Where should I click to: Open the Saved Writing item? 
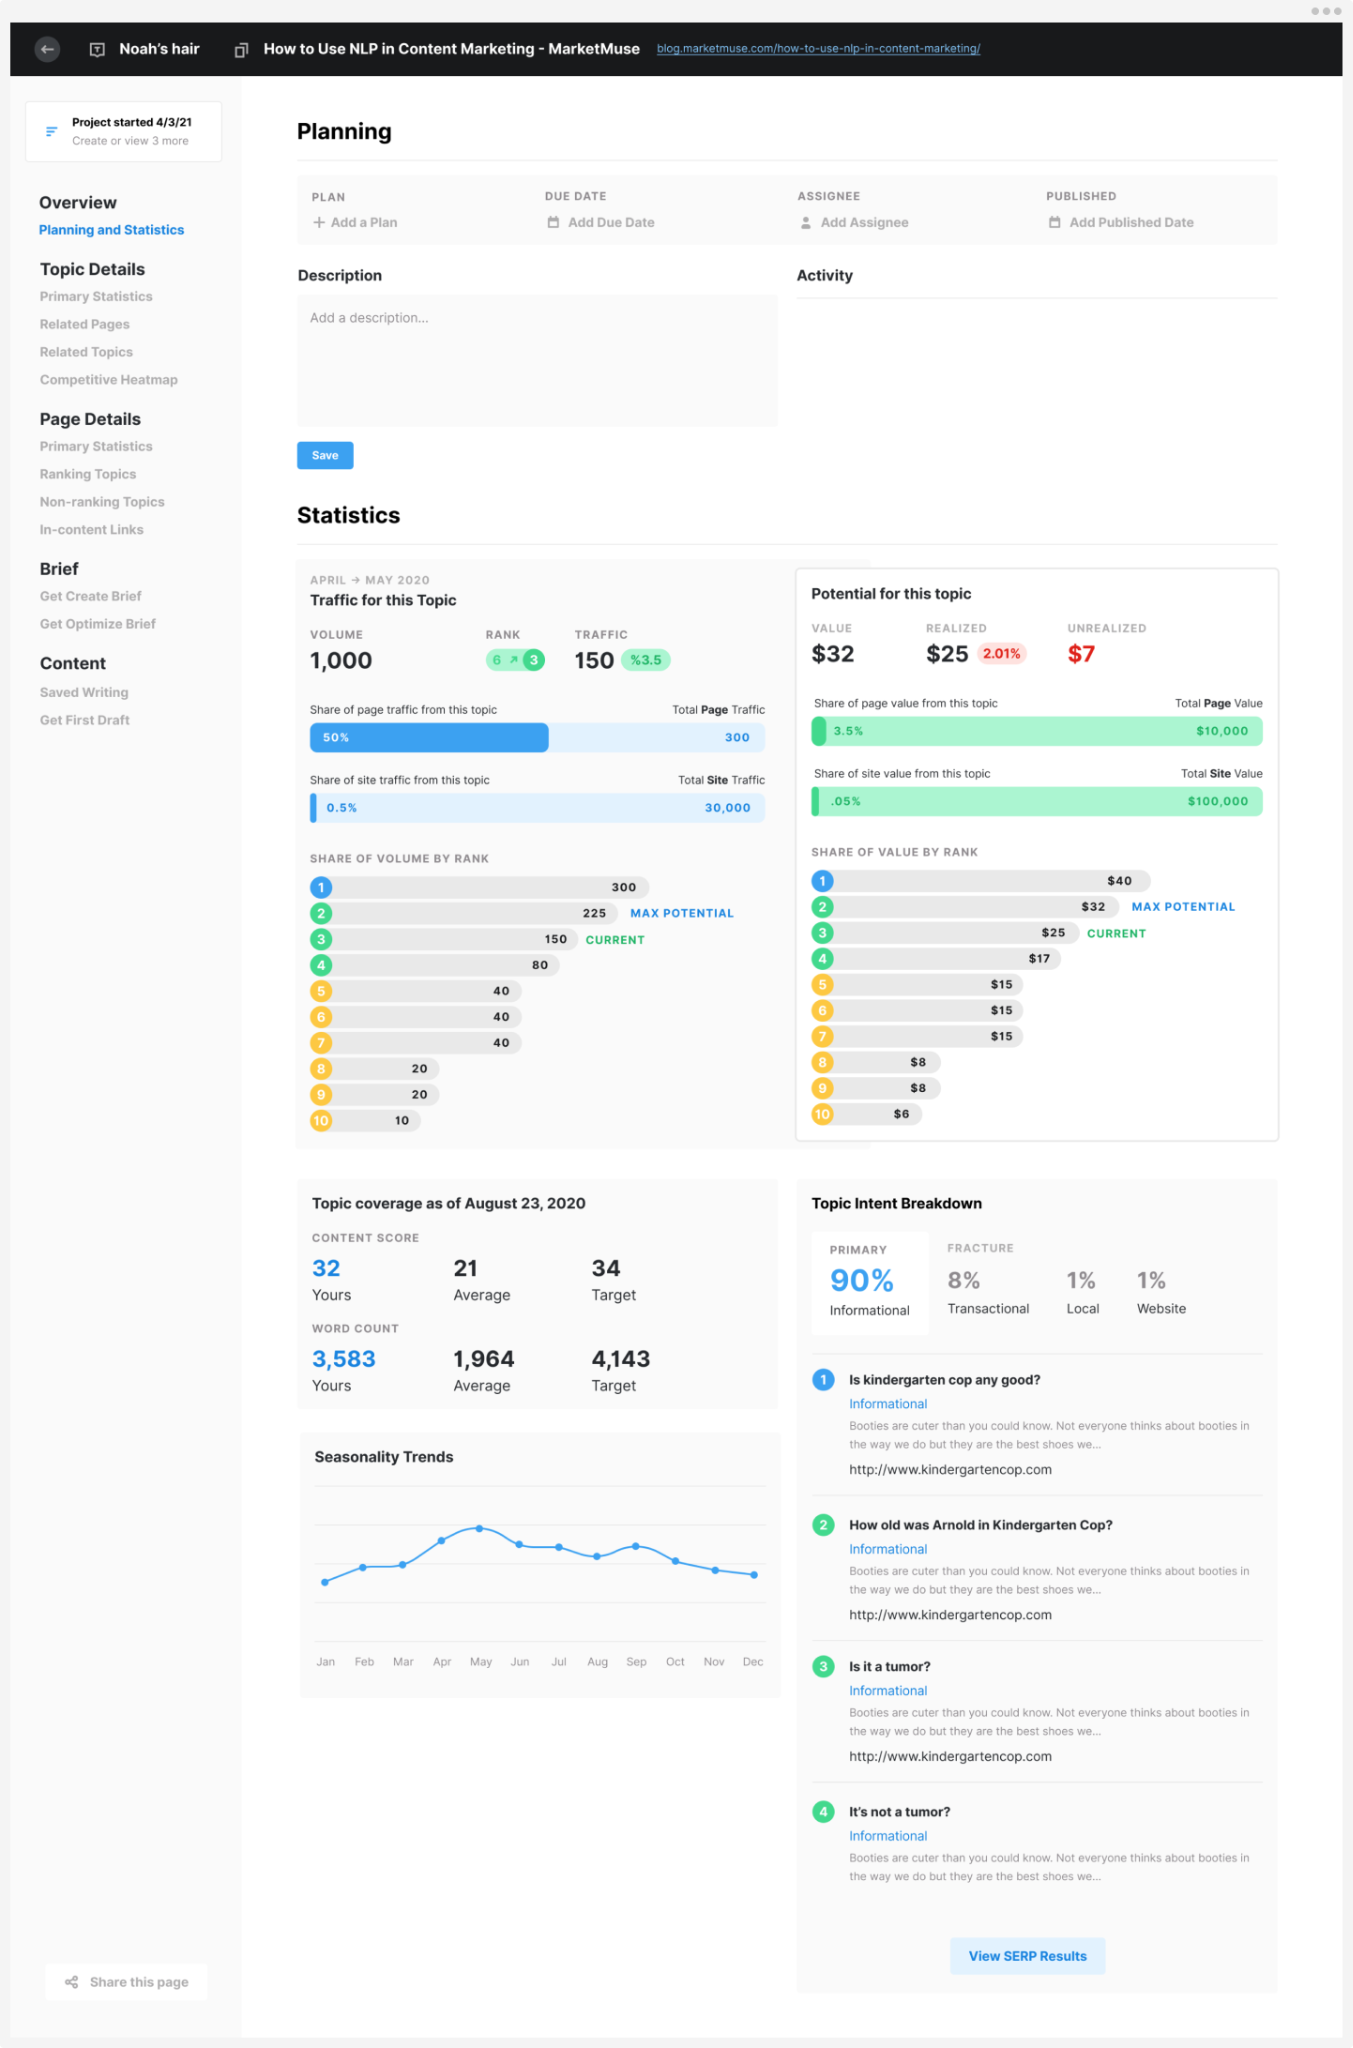tap(84, 692)
